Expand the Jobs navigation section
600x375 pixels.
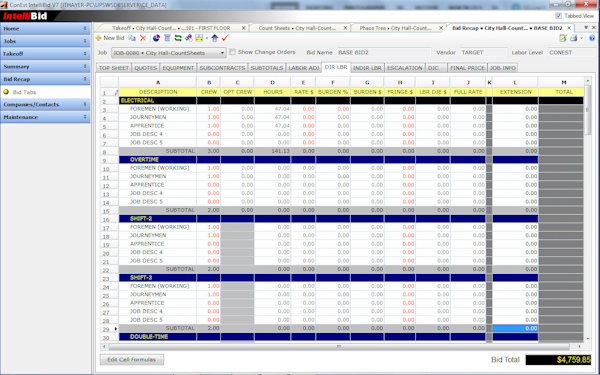[45, 41]
